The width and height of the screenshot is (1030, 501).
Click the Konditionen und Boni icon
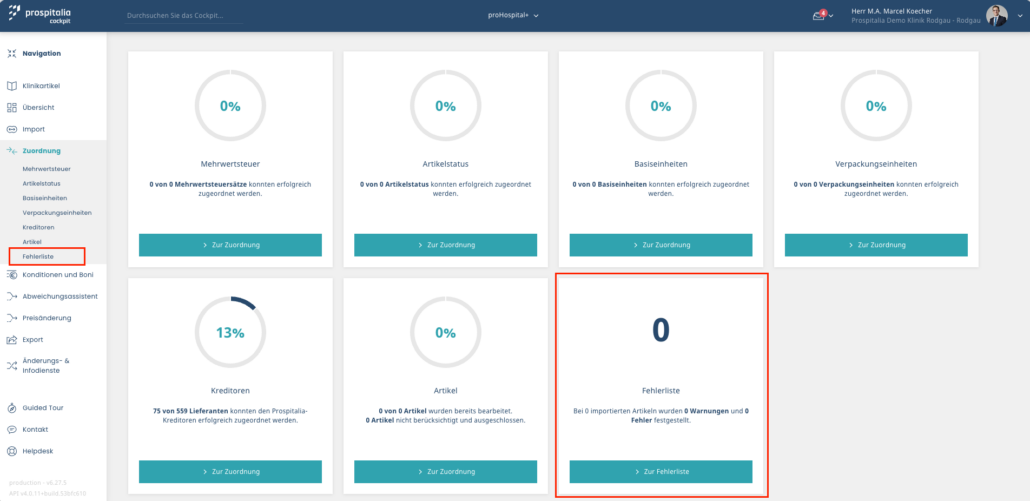11,274
